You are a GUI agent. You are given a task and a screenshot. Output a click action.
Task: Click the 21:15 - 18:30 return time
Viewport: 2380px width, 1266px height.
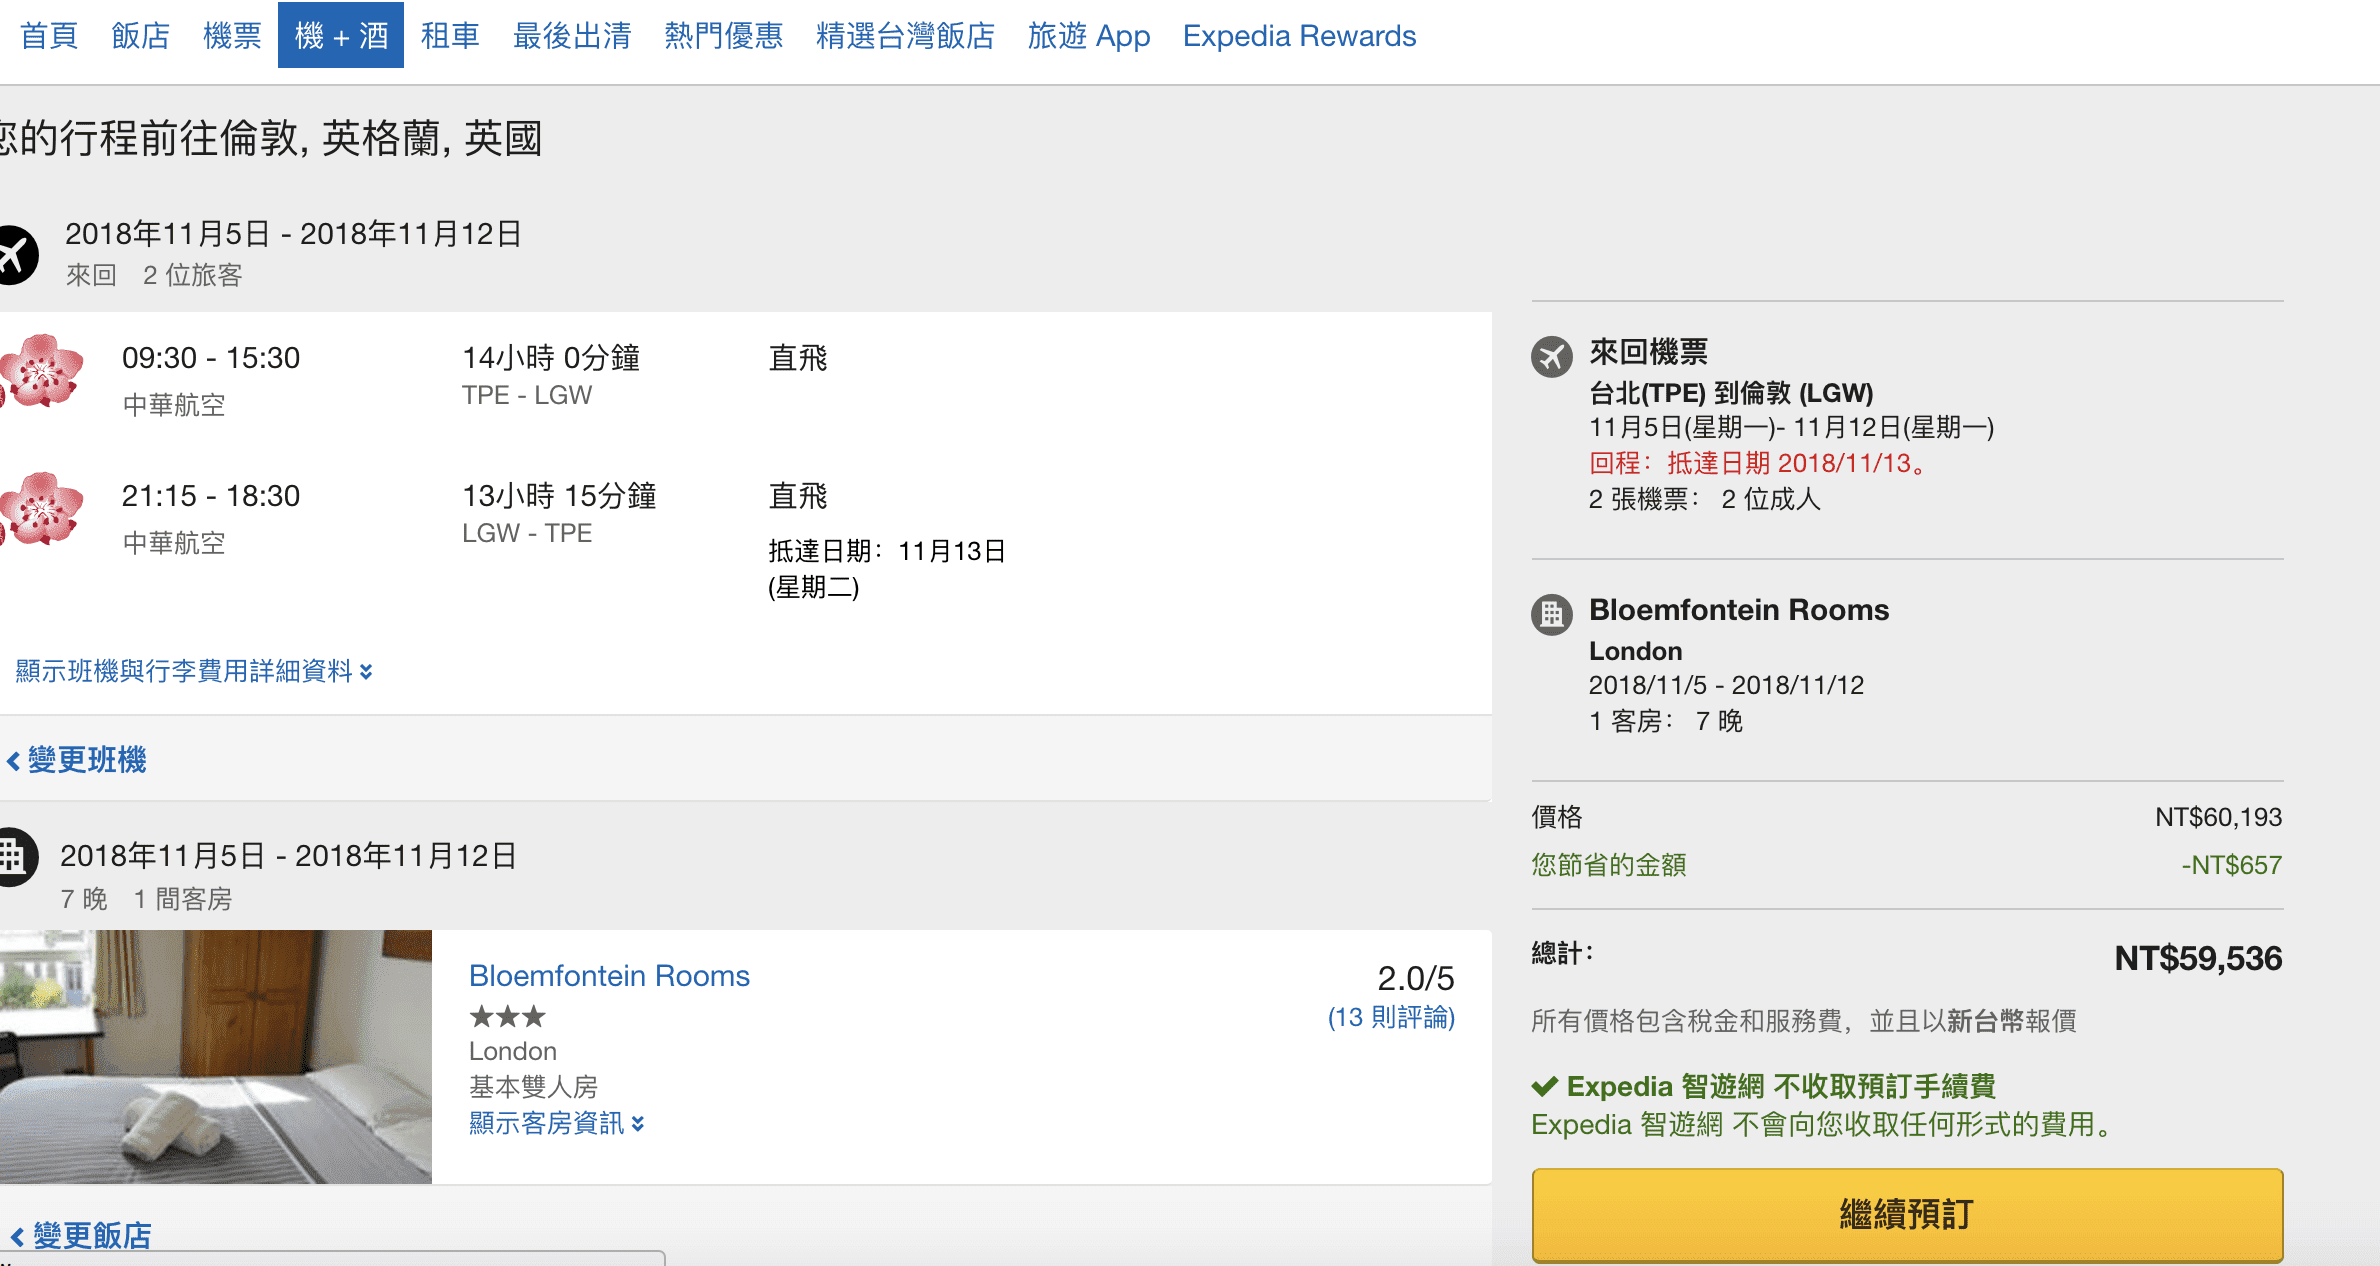click(211, 496)
